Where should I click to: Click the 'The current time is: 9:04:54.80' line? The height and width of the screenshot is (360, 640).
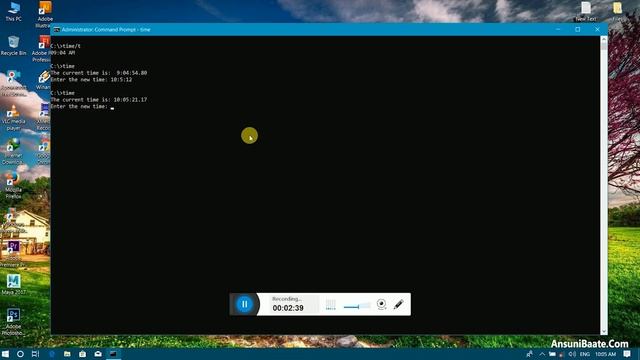click(x=99, y=73)
